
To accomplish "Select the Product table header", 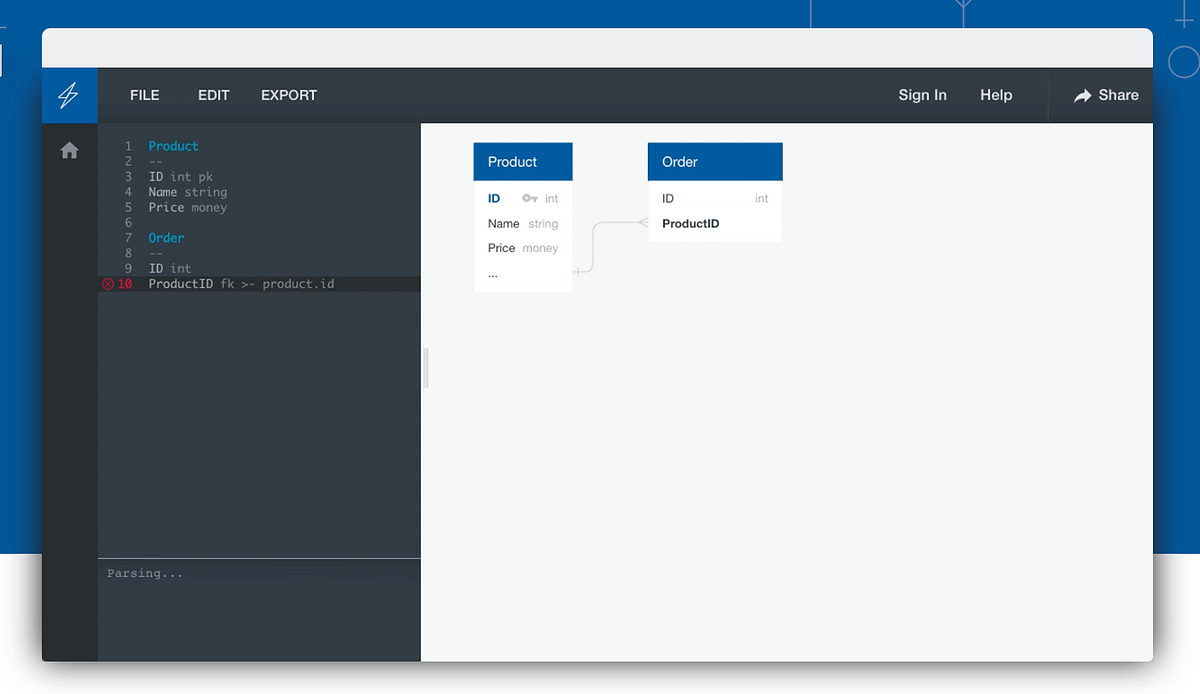I will coord(522,161).
